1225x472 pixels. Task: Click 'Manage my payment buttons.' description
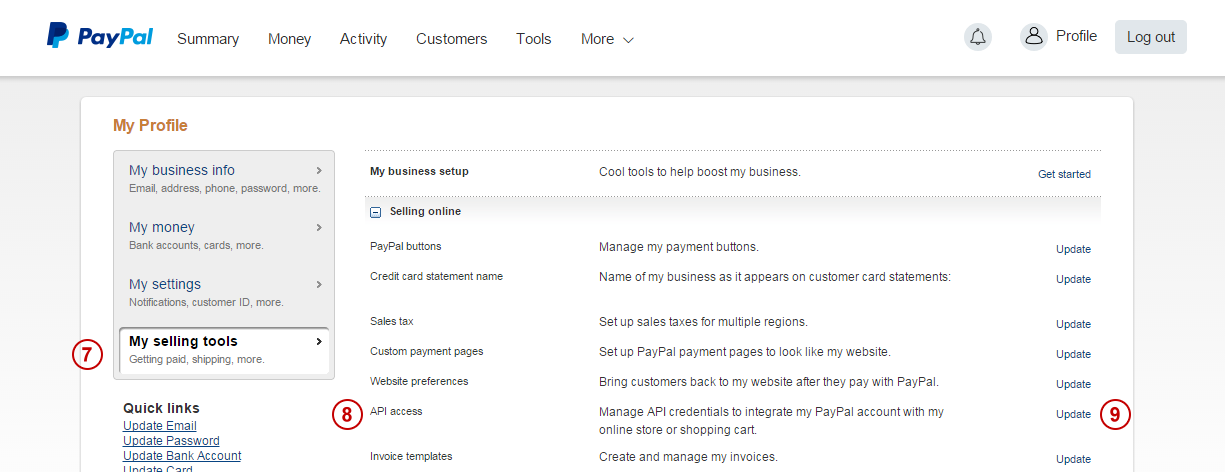click(x=679, y=247)
